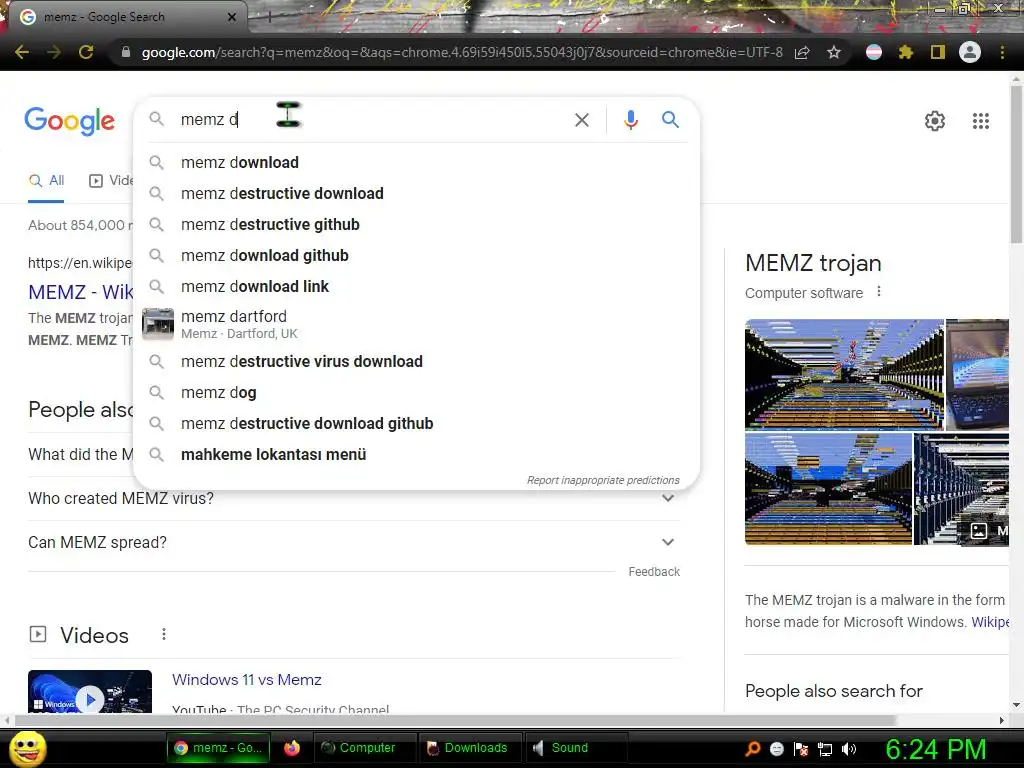The width and height of the screenshot is (1024, 768).
Task: Switch to the Videos results tab
Action: tap(112, 181)
